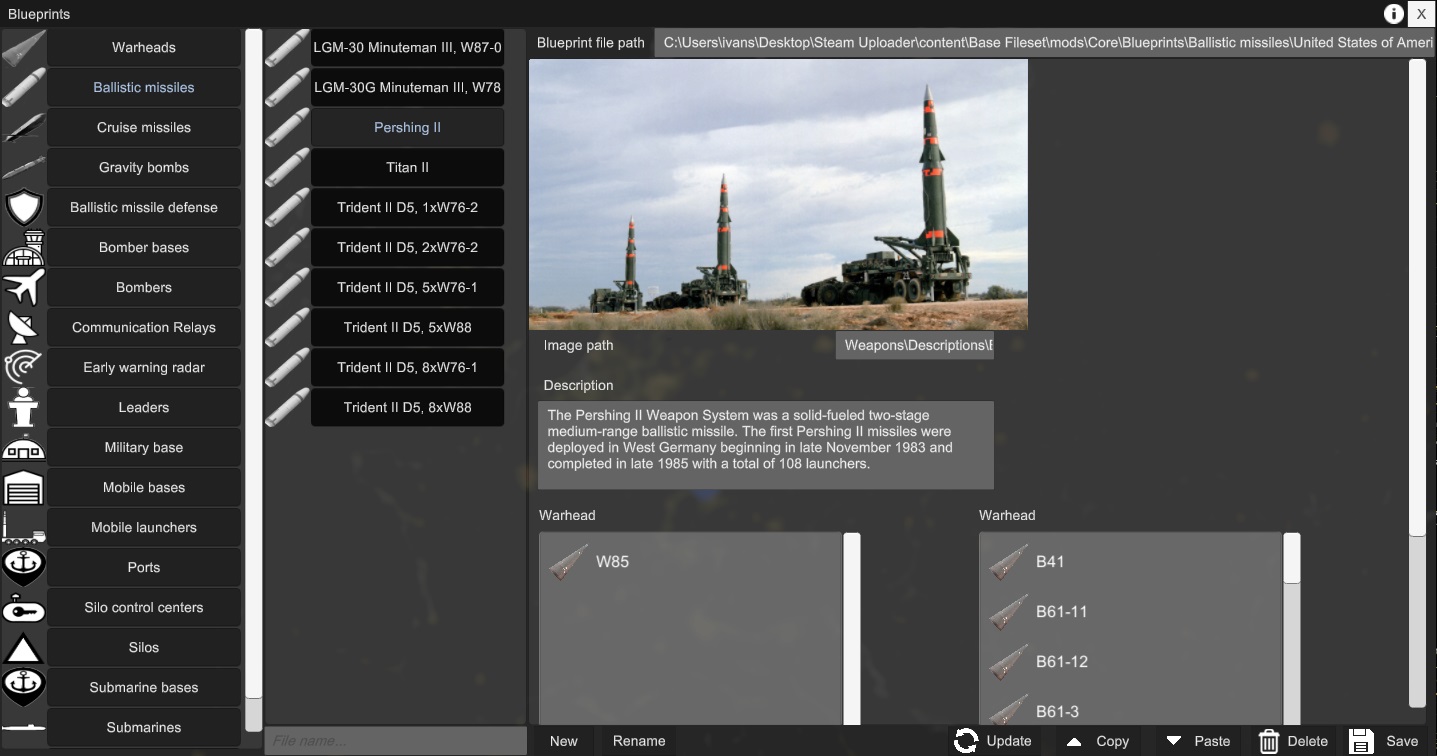The width and height of the screenshot is (1437, 756).
Task: Create a blueprint with the New button
Action: pos(562,741)
